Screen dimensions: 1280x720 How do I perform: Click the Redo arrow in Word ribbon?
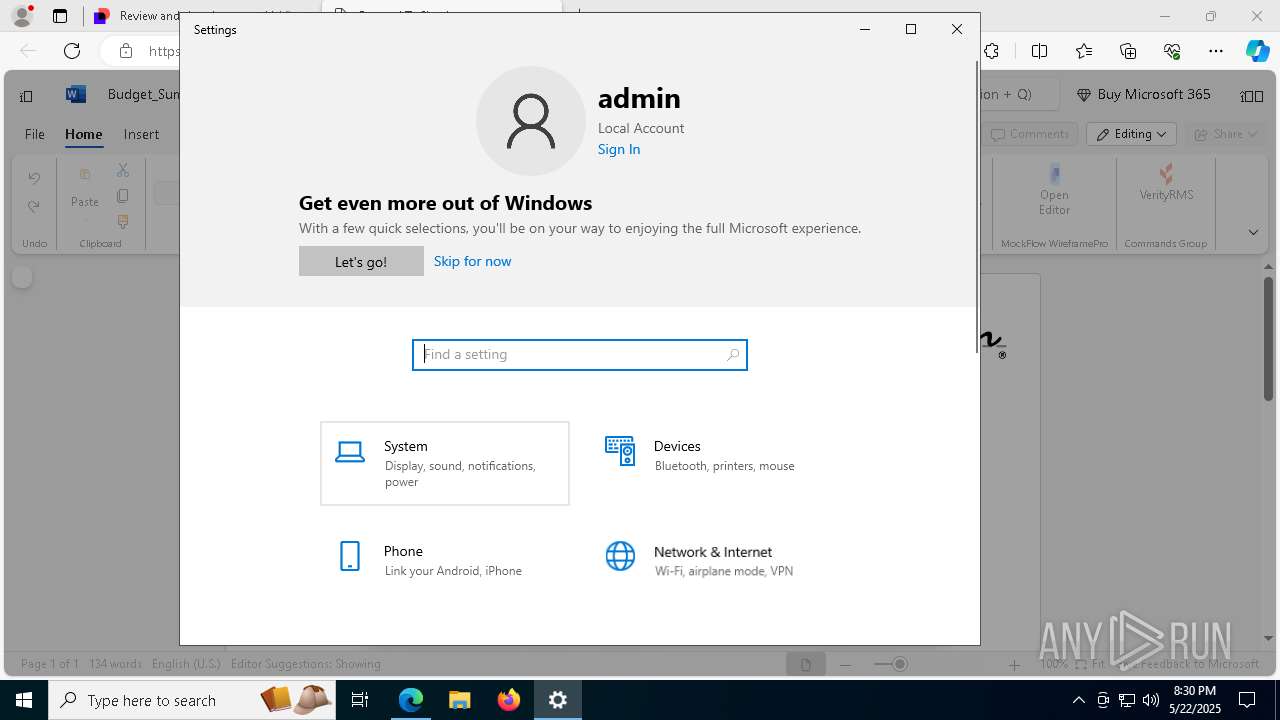point(34,206)
